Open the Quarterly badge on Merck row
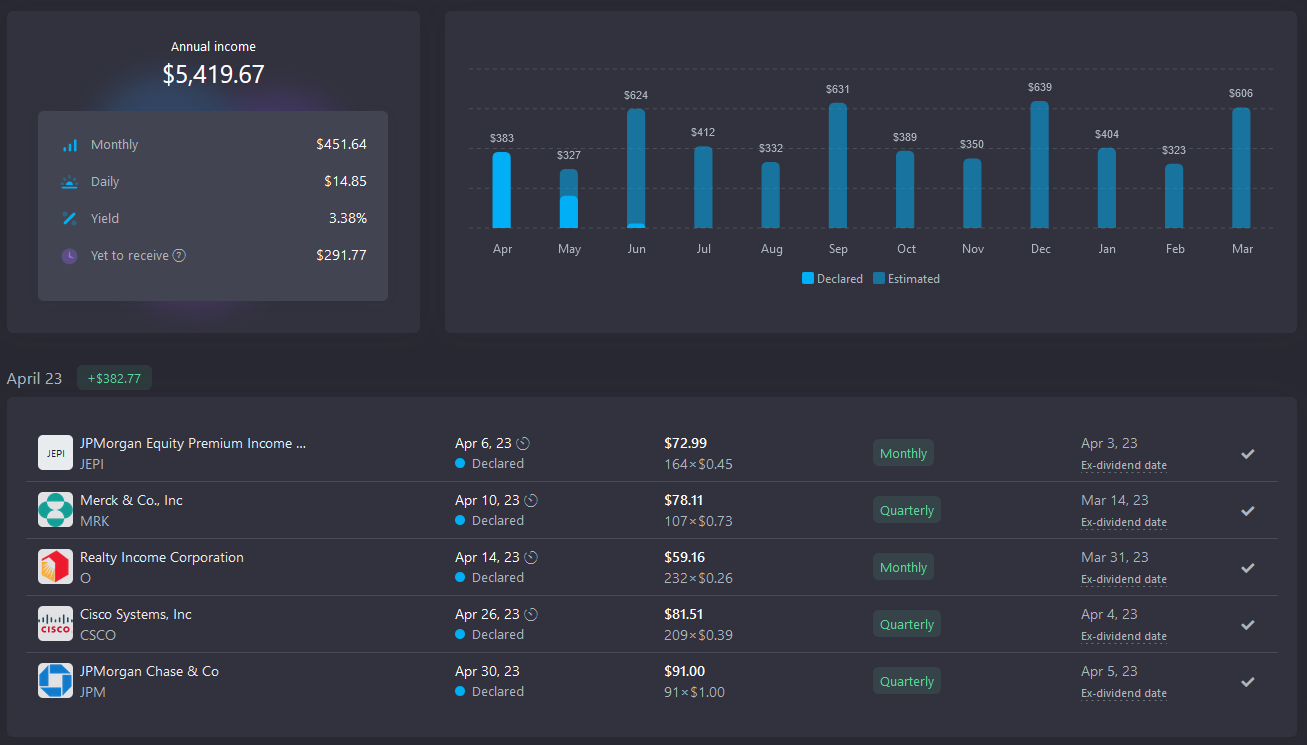Image resolution: width=1307 pixels, height=745 pixels. (906, 509)
